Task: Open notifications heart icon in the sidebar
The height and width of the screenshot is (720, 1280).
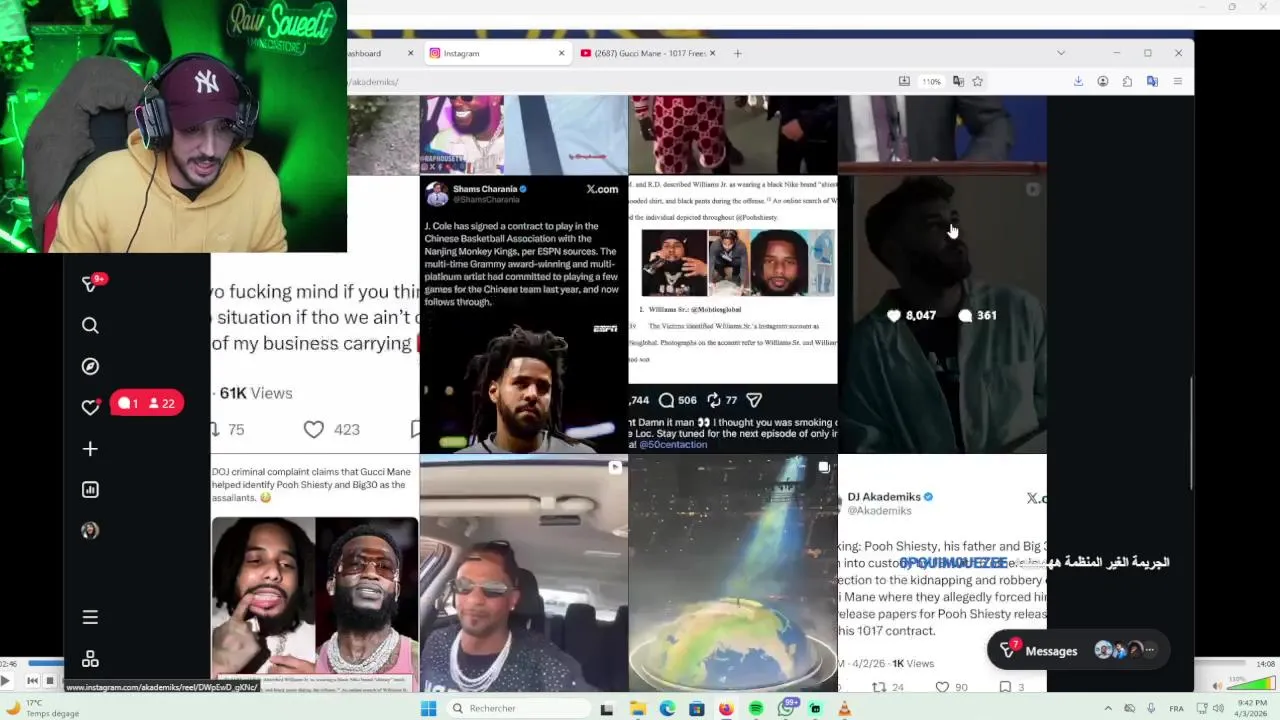Action: coord(90,407)
